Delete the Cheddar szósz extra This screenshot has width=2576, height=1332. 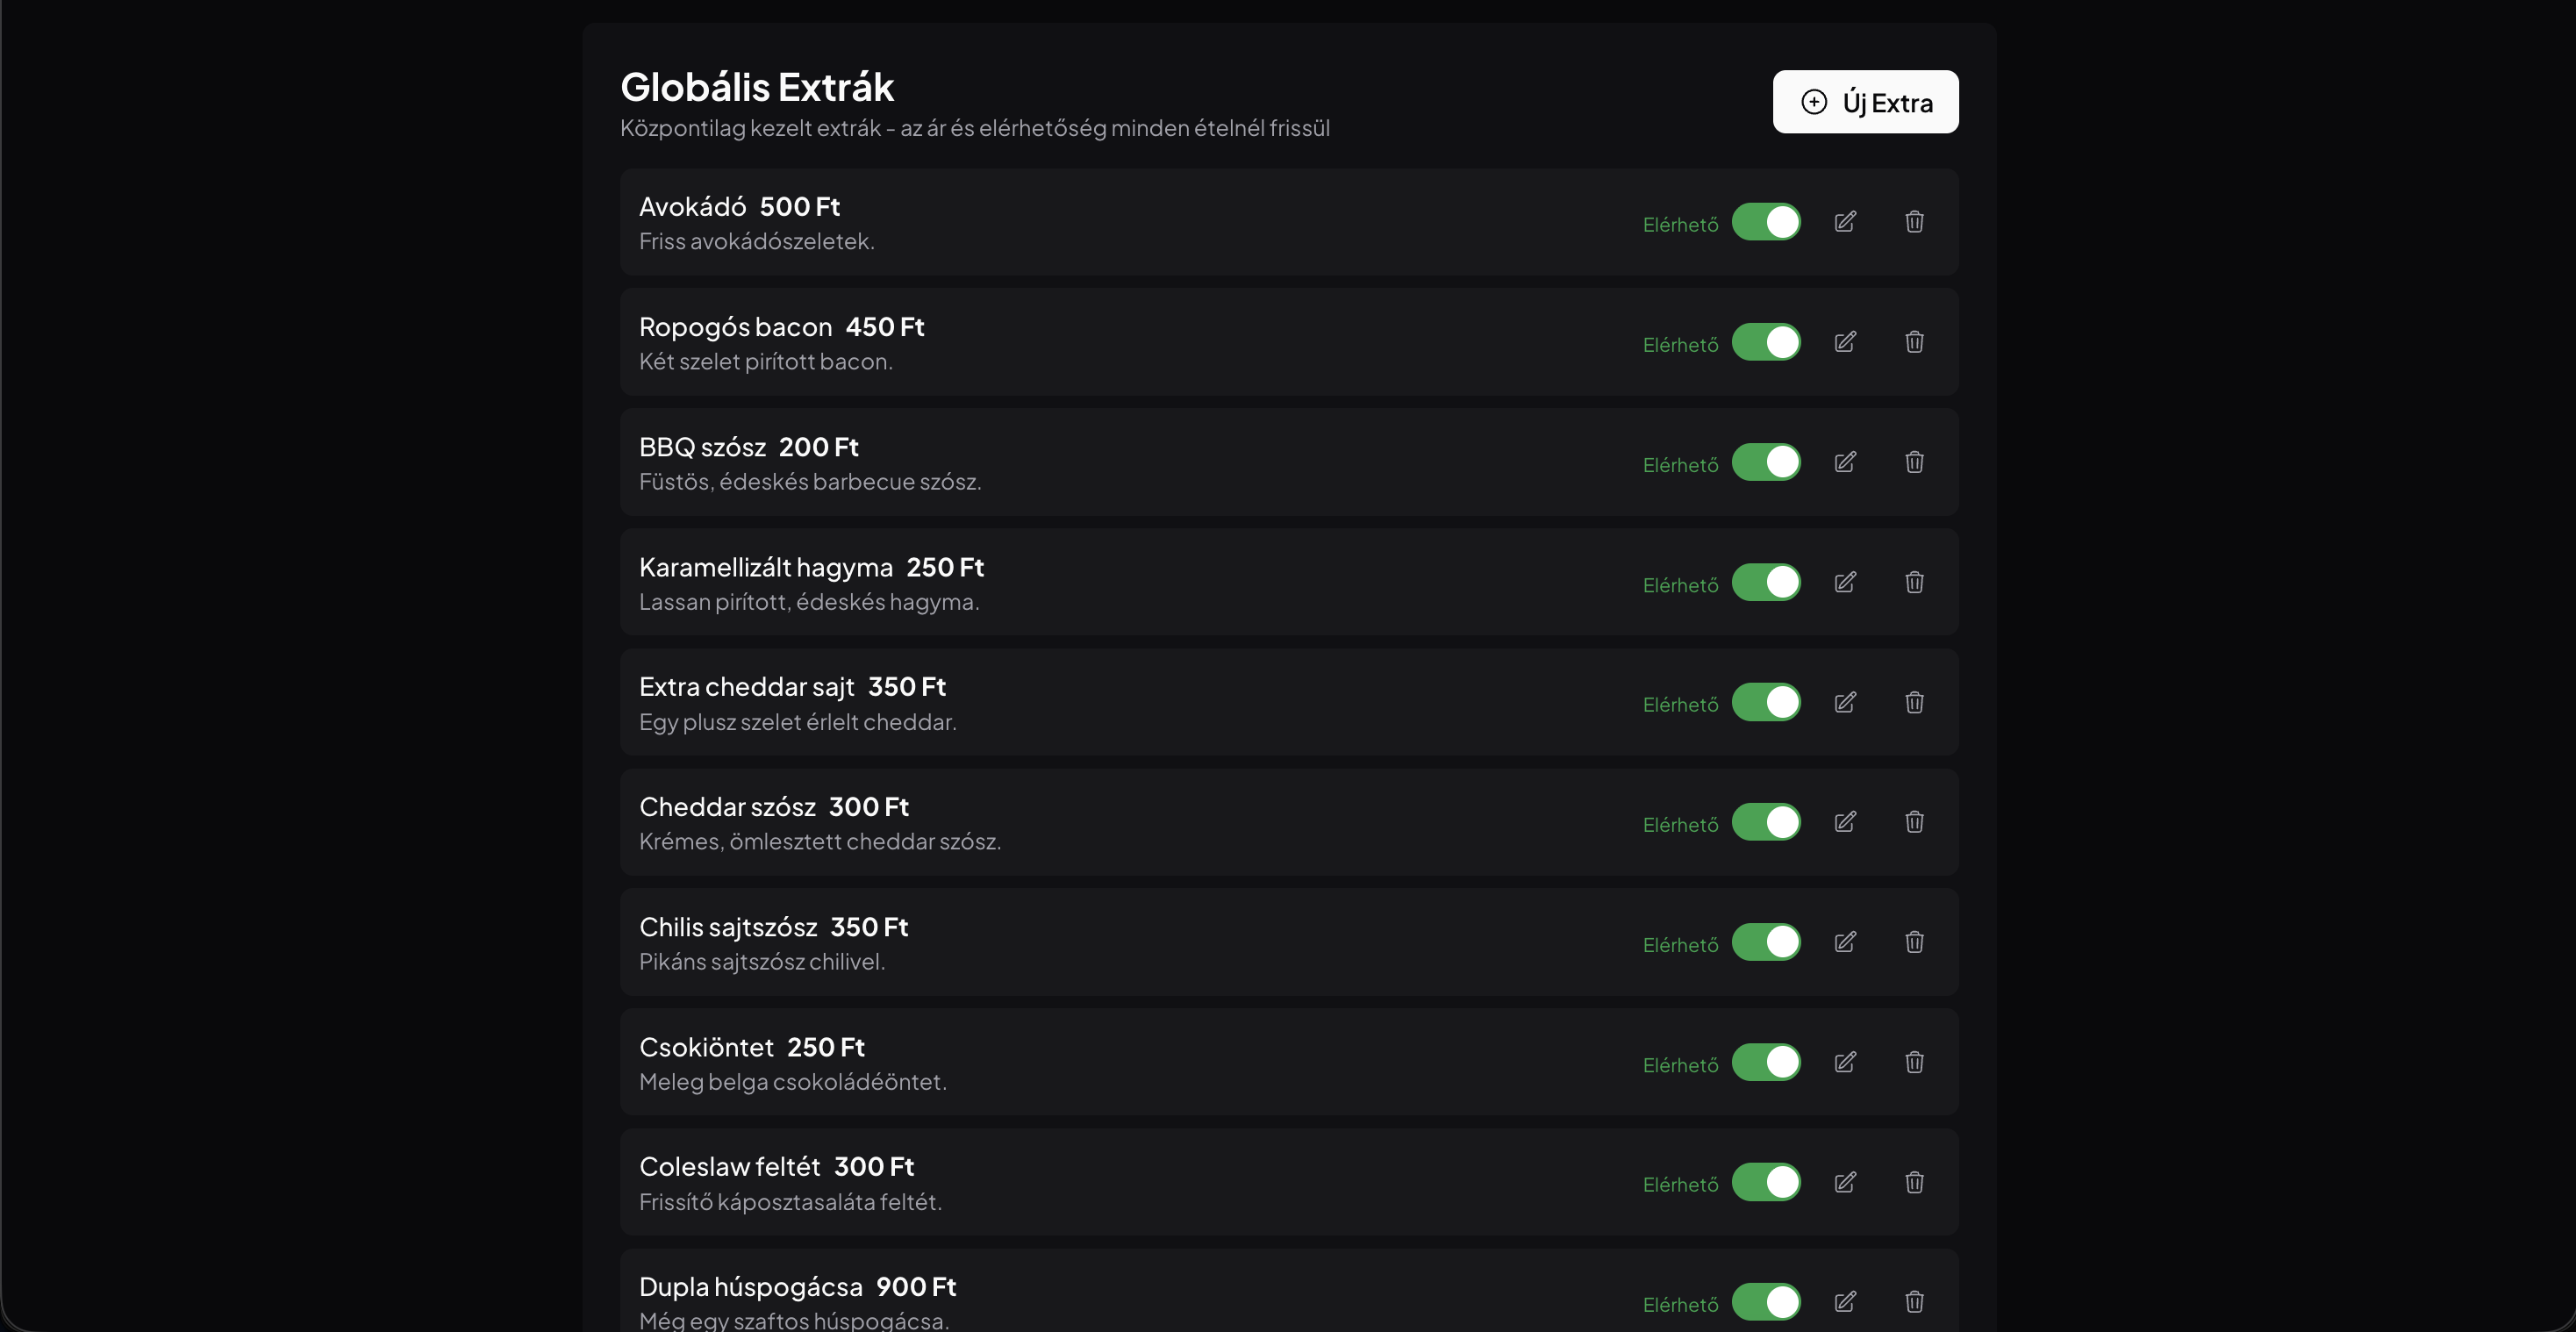click(1914, 822)
